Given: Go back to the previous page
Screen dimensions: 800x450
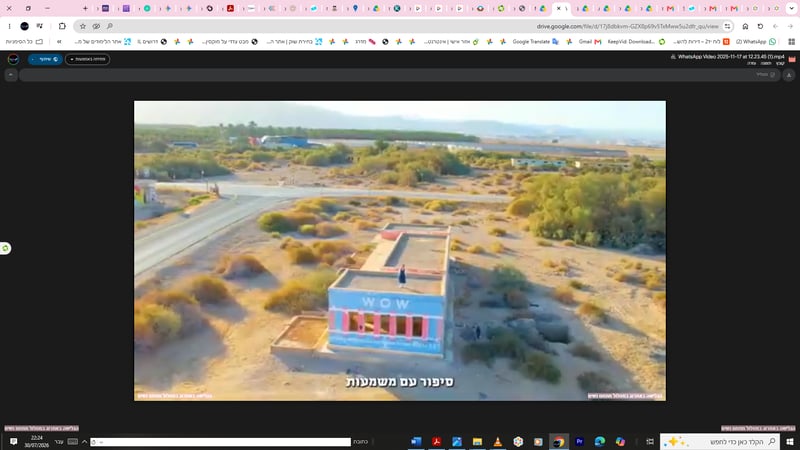Looking at the screenshot, I should 790,26.
